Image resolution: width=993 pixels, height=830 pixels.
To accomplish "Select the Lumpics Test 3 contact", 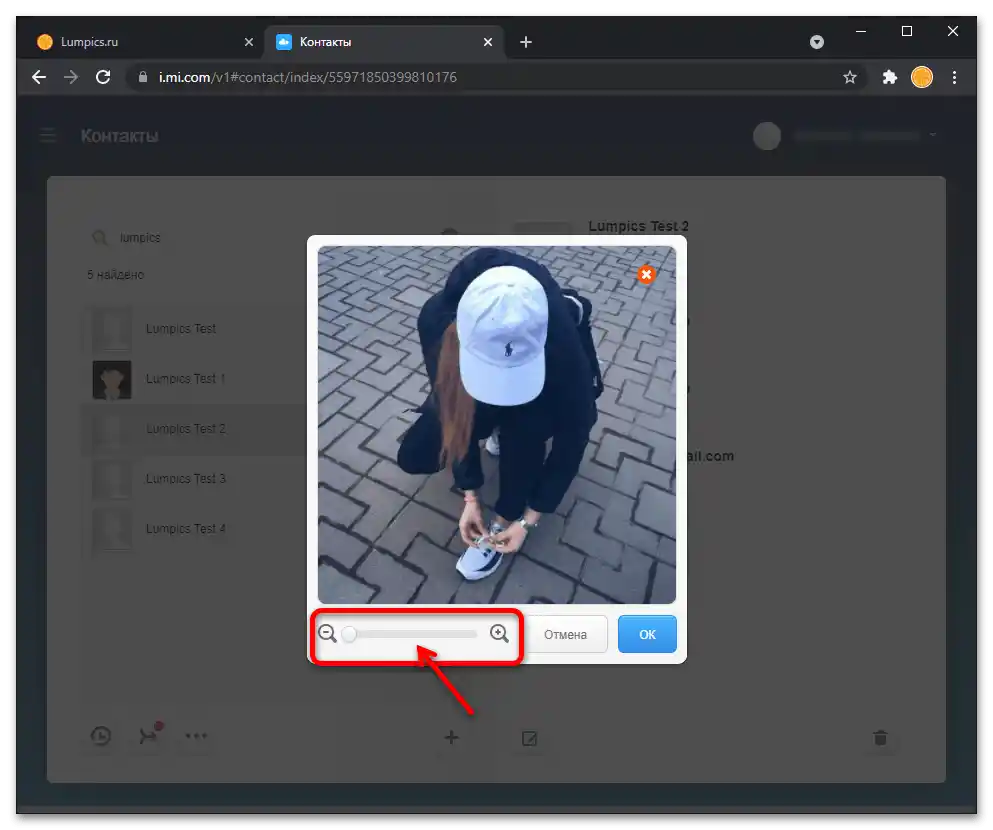I will (193, 479).
